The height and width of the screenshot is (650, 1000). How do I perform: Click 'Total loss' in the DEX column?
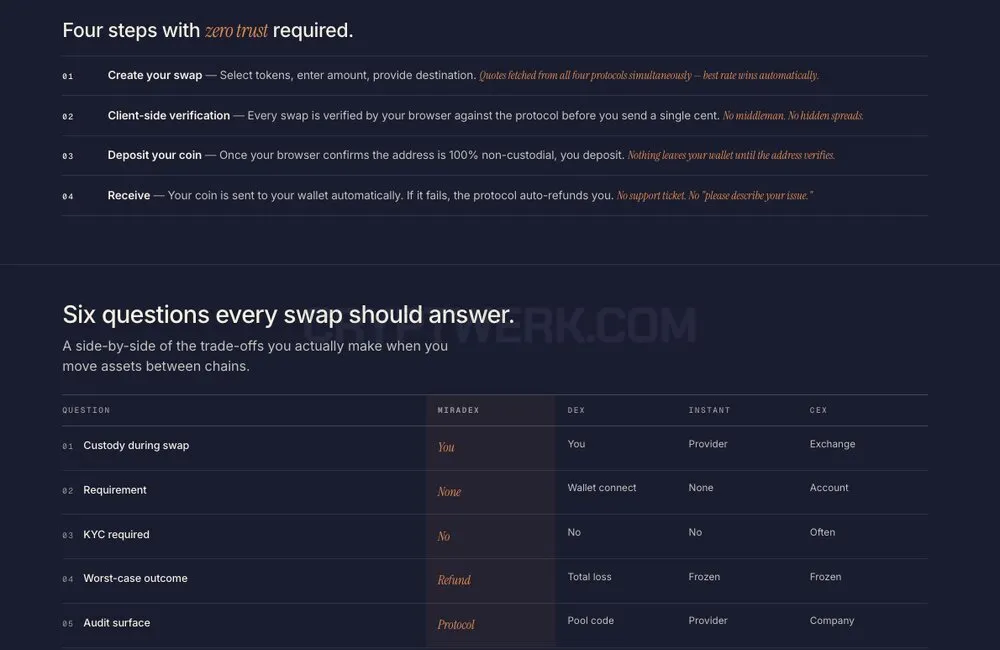pyautogui.click(x=589, y=577)
